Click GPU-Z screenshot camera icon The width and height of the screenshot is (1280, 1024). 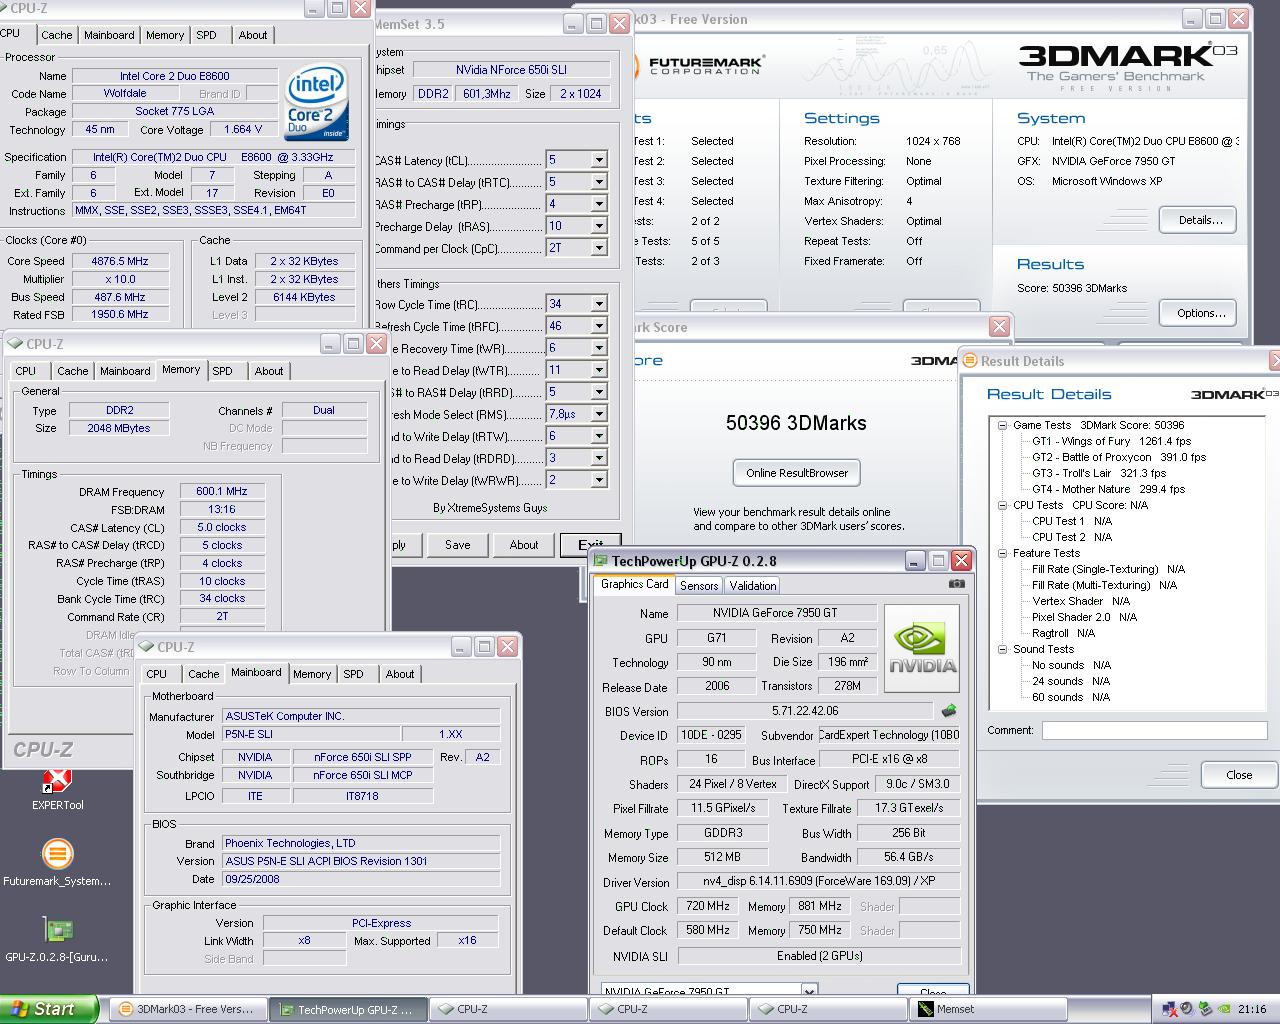coord(957,584)
